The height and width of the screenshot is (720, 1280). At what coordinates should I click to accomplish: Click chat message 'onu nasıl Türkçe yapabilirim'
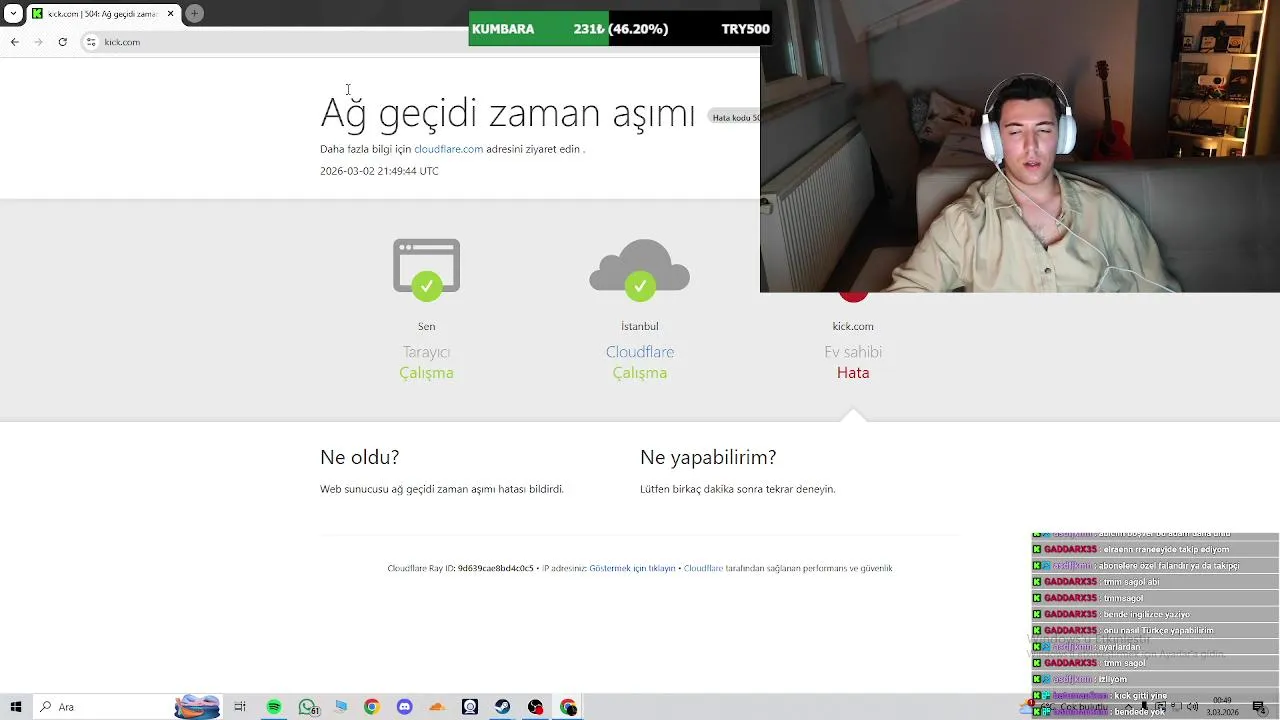(x=1159, y=631)
